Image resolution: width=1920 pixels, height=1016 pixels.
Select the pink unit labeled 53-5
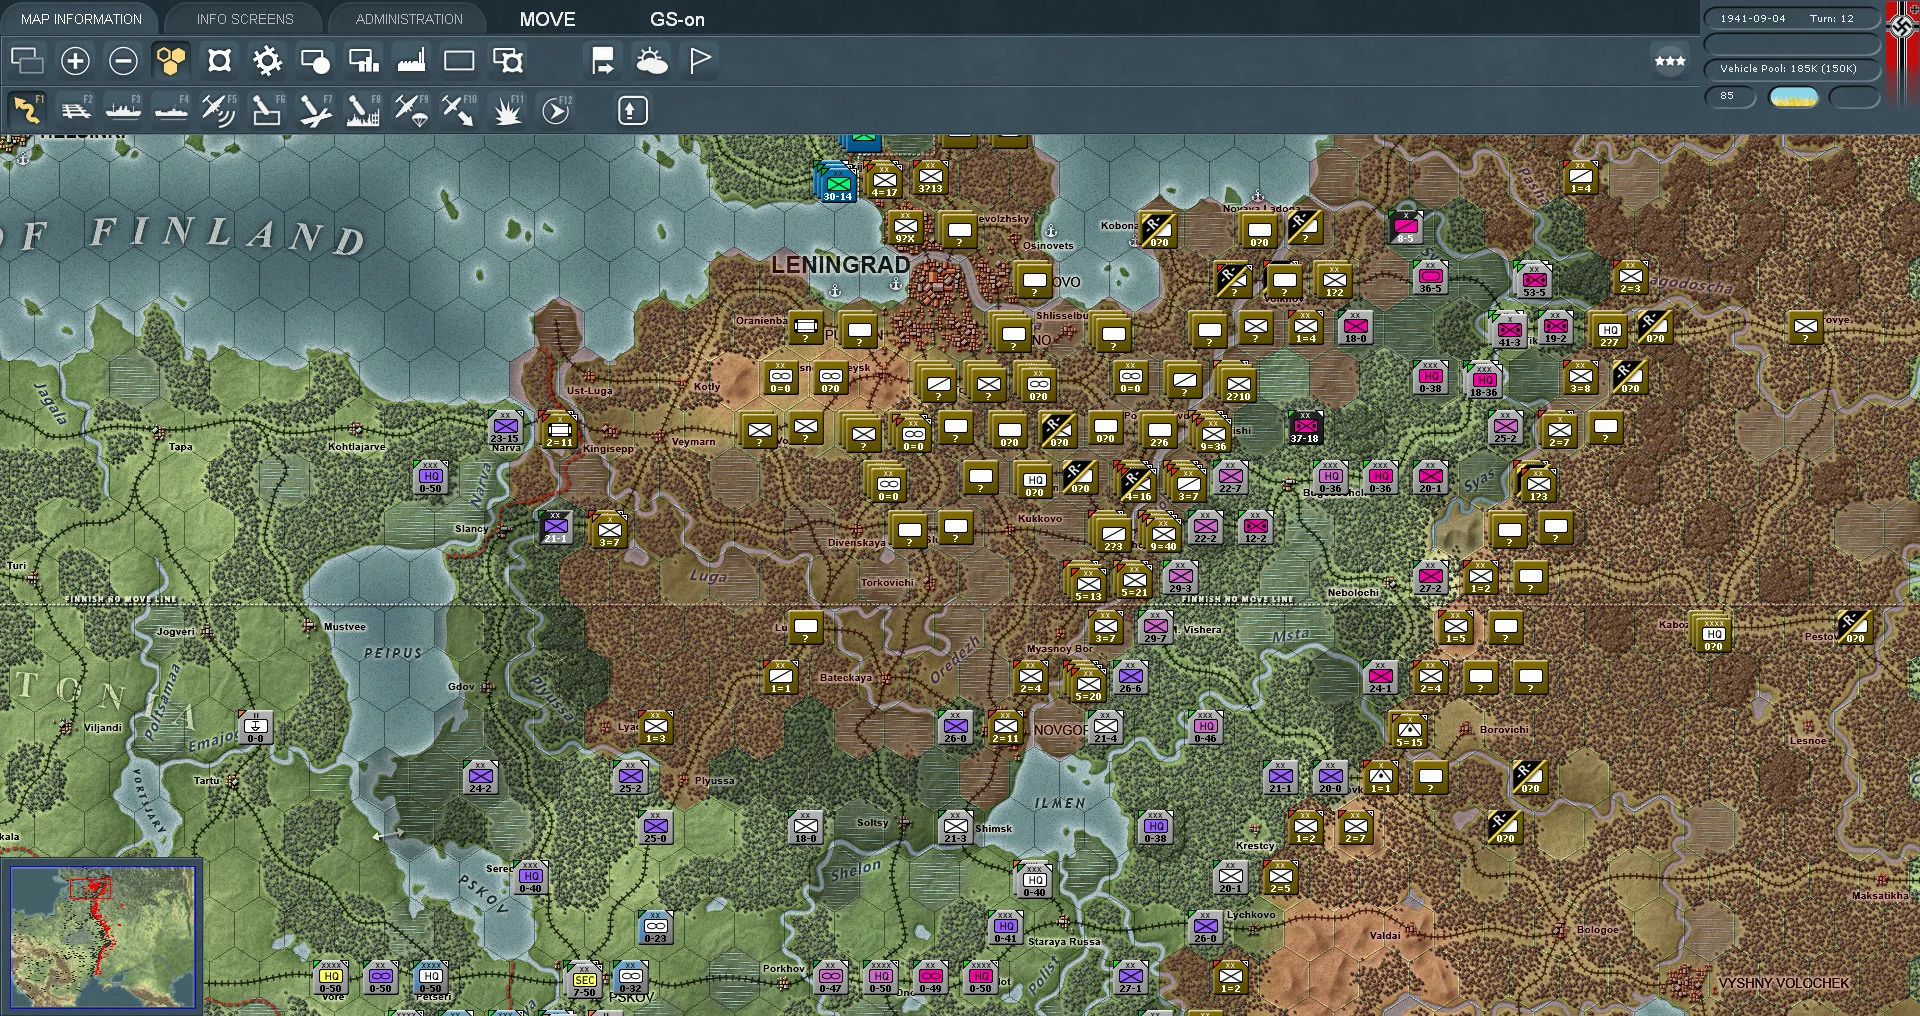coord(1534,281)
